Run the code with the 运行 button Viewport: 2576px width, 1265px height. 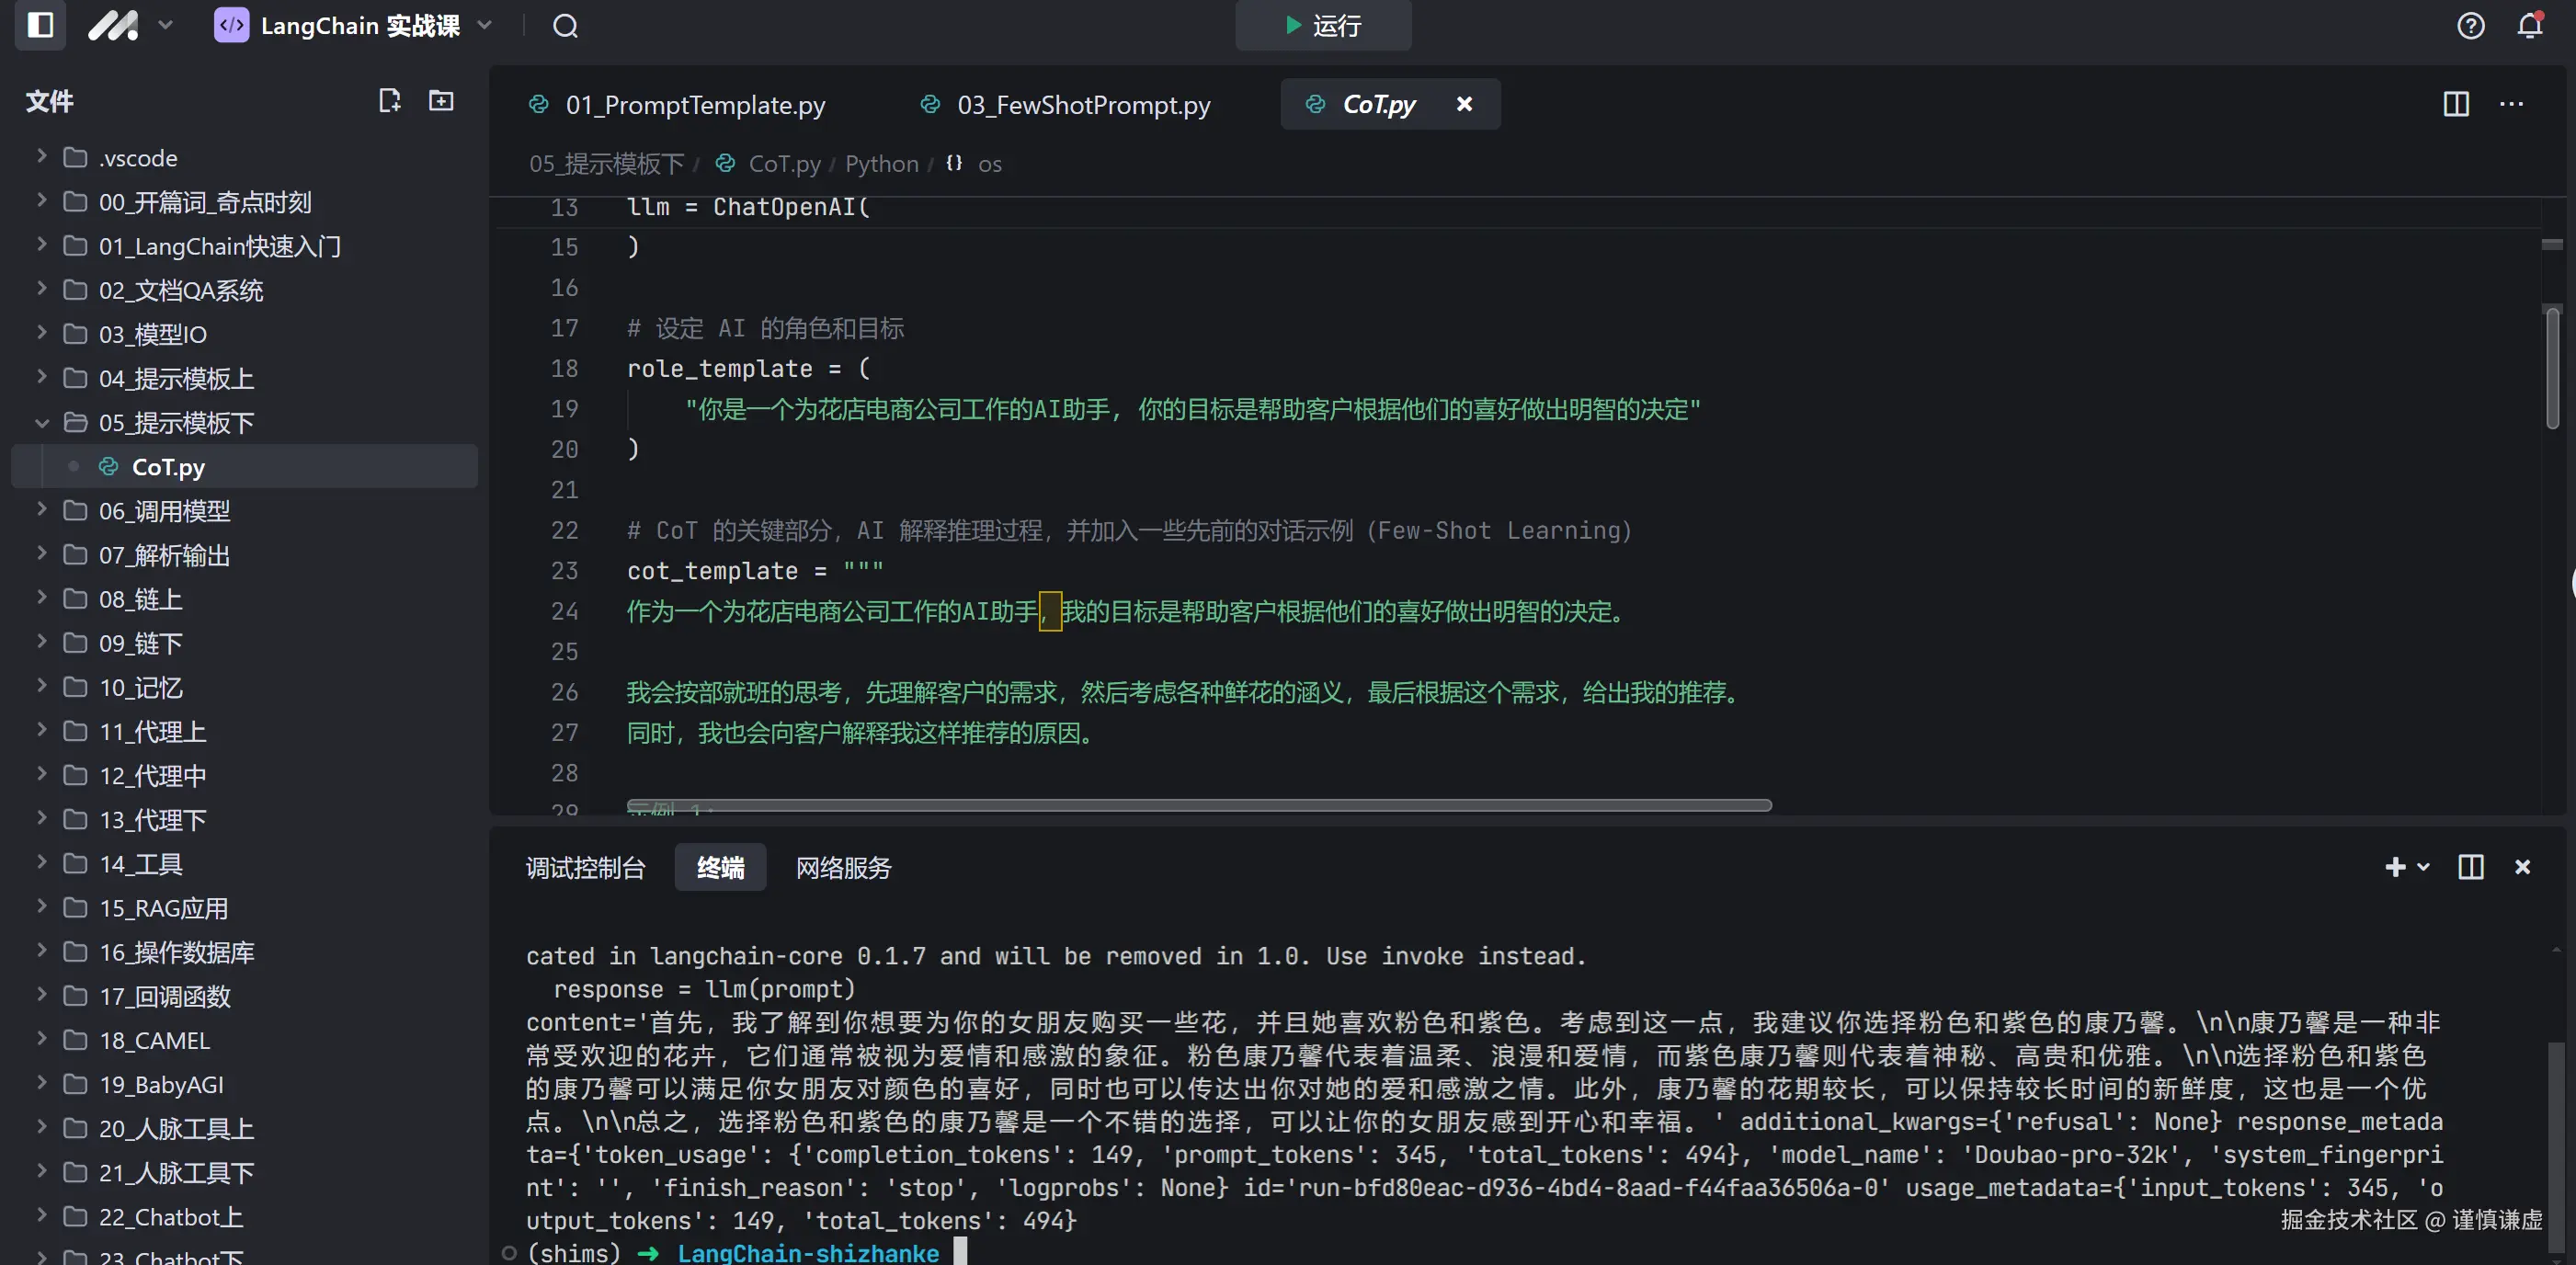coord(1322,26)
